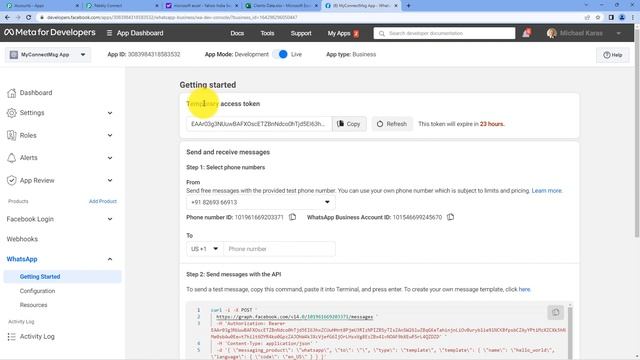Click the Meta for Developers logo
Viewport: 640px width, 360px height.
coord(50,32)
